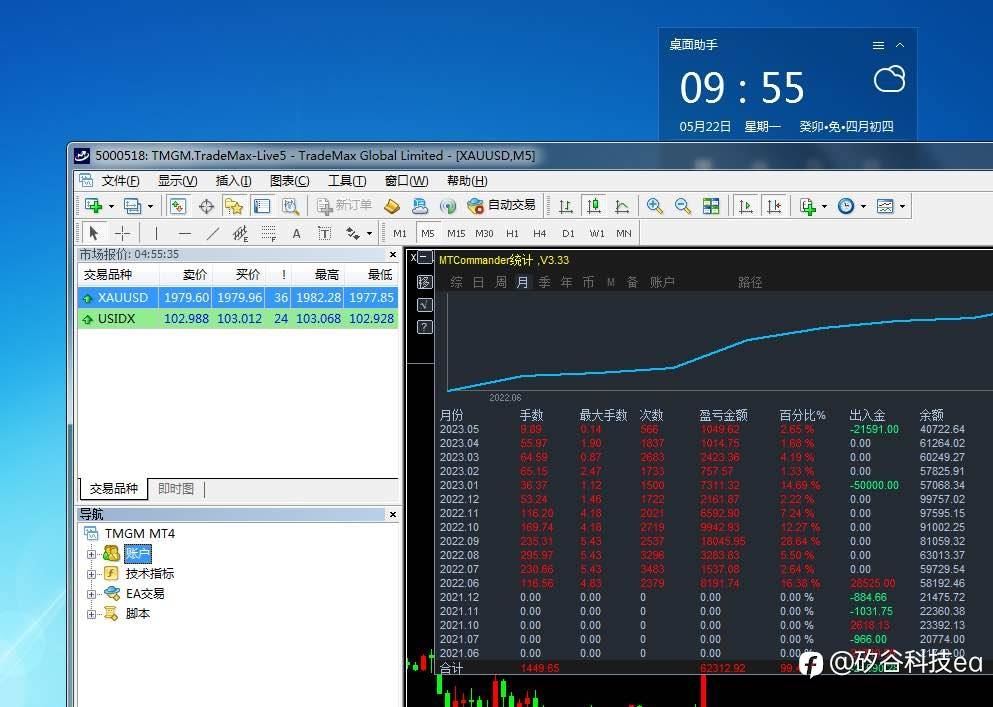This screenshot has width=993, height=707.
Task: Switch timeframe to H4
Action: coord(540,233)
